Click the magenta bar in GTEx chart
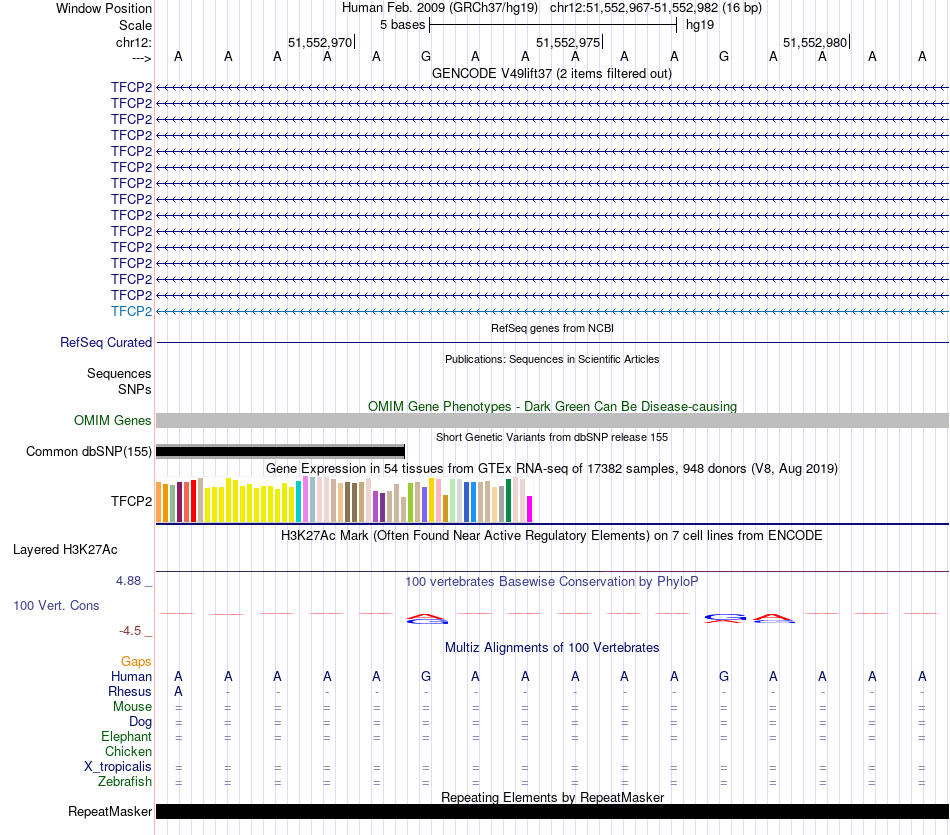This screenshot has width=950, height=835. coord(530,509)
